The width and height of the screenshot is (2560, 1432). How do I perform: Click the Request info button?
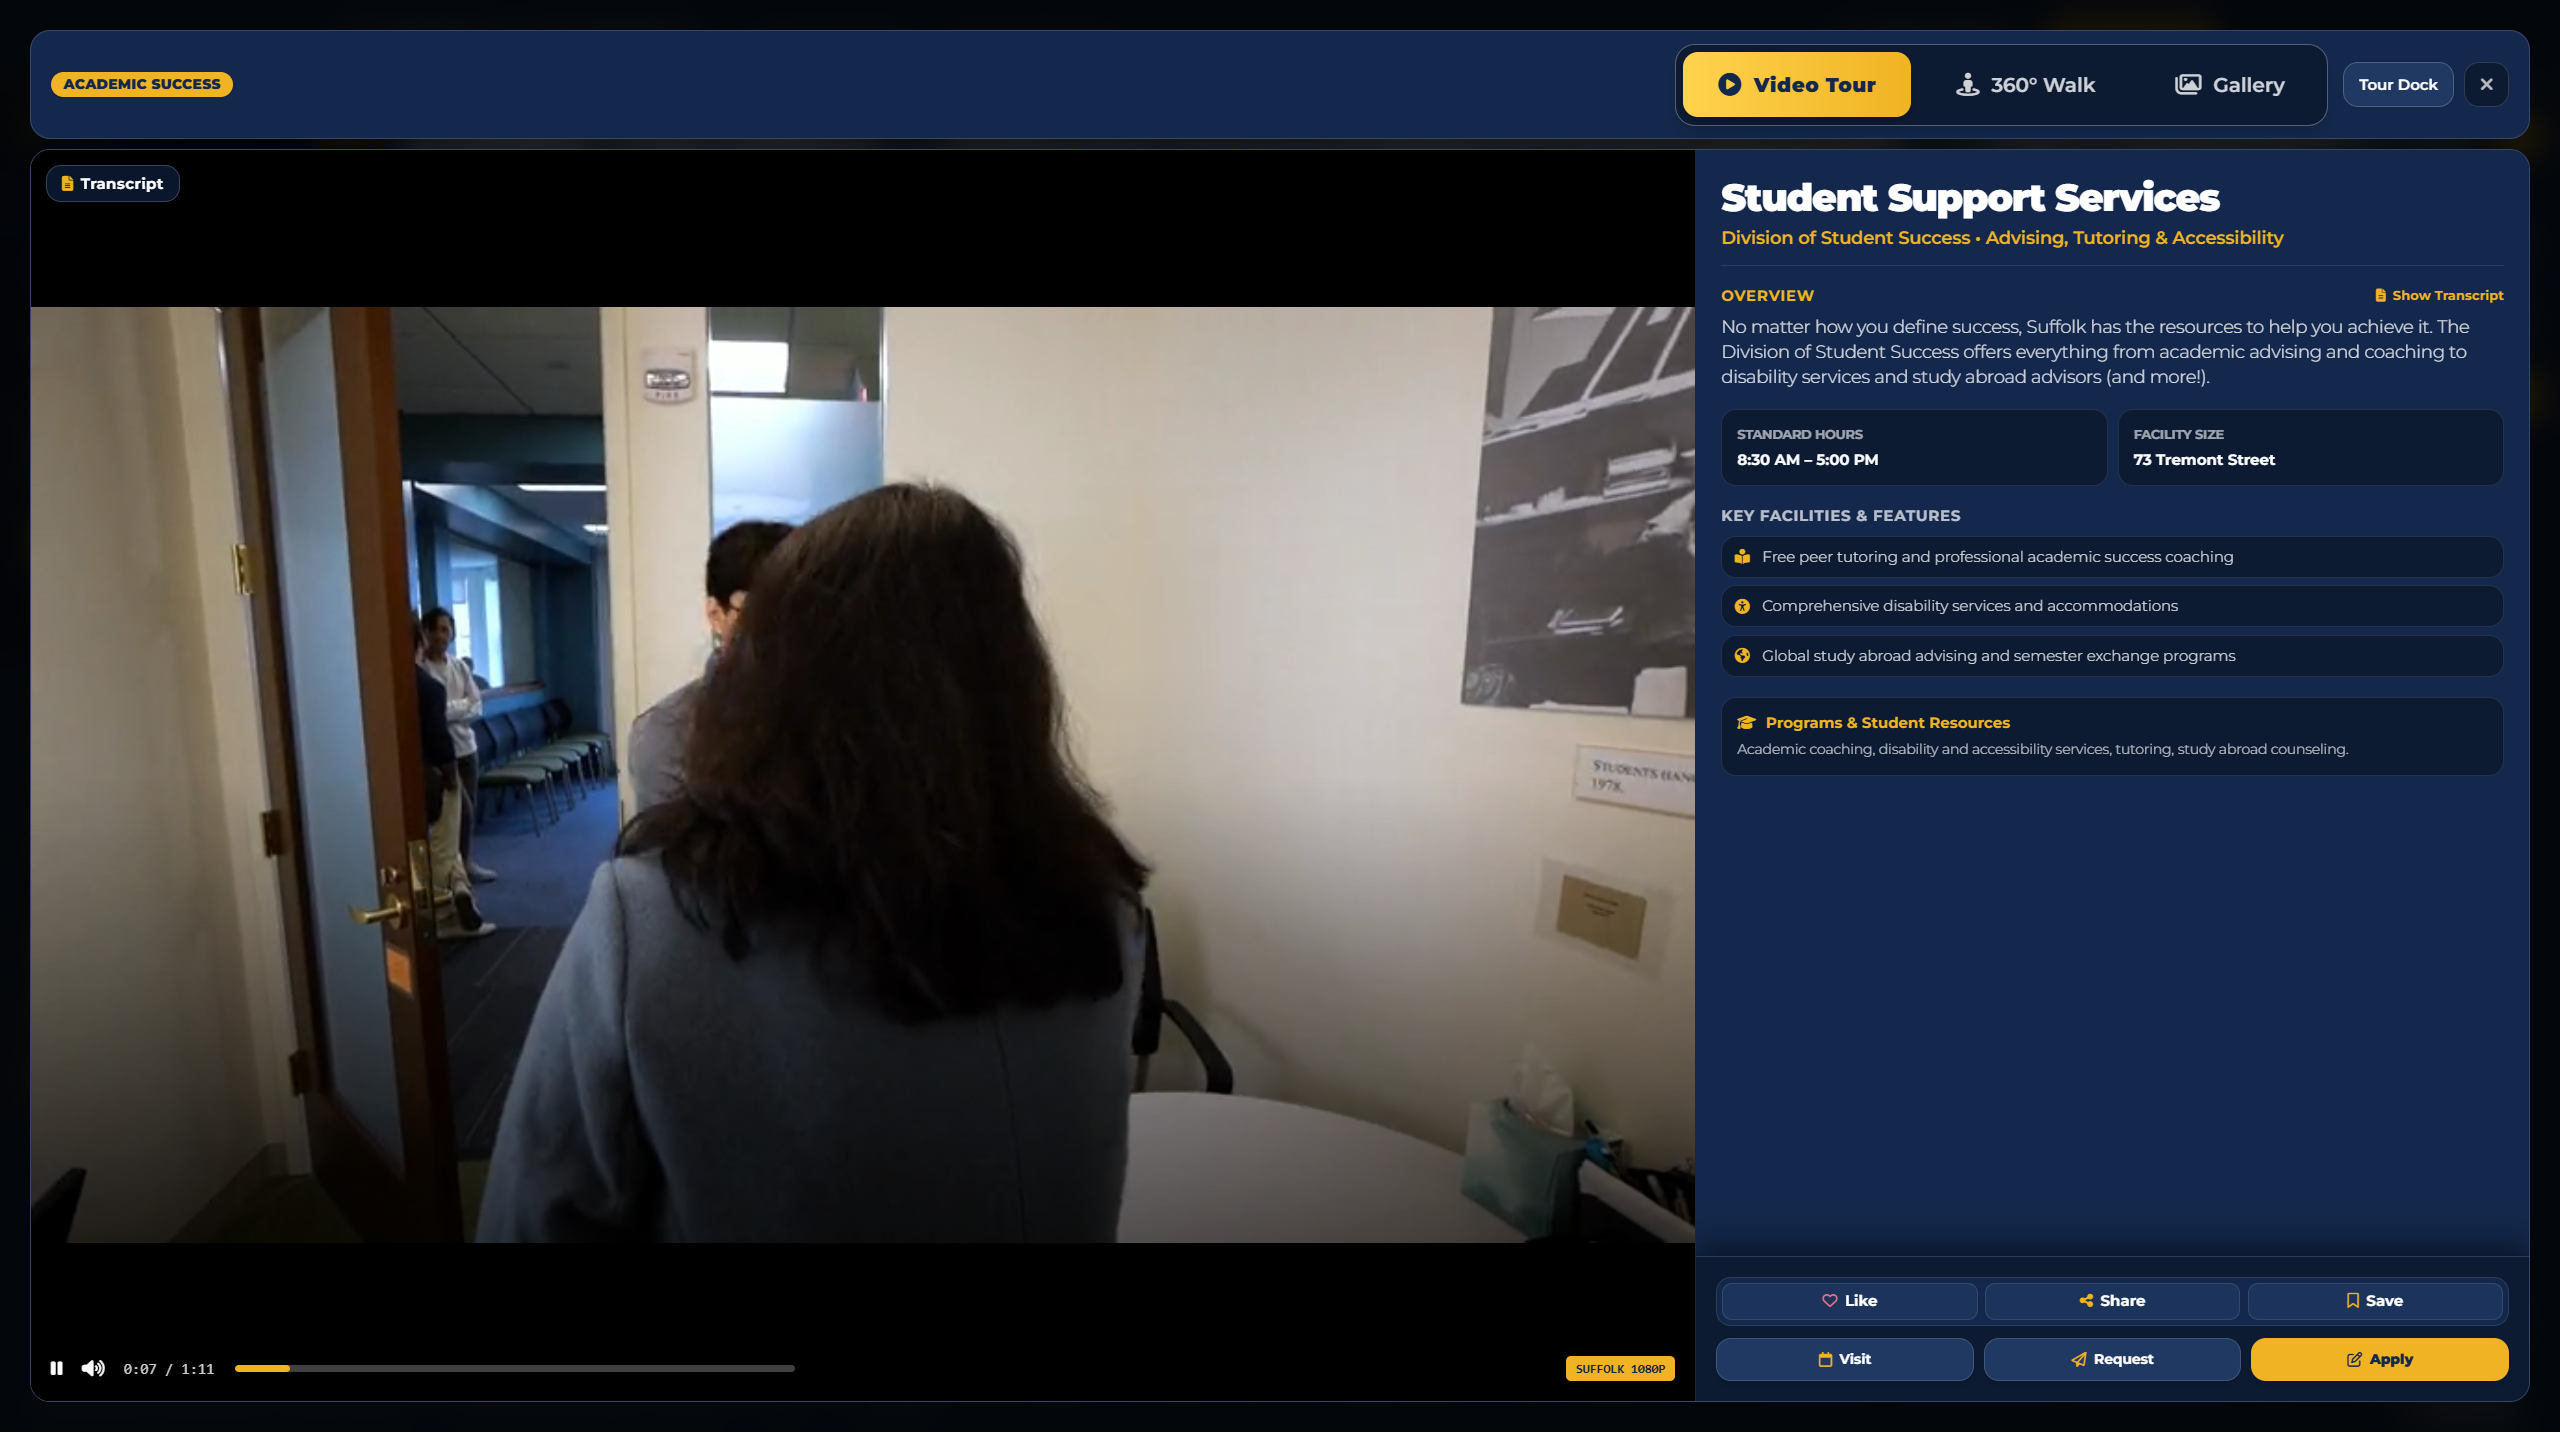pyautogui.click(x=2112, y=1359)
